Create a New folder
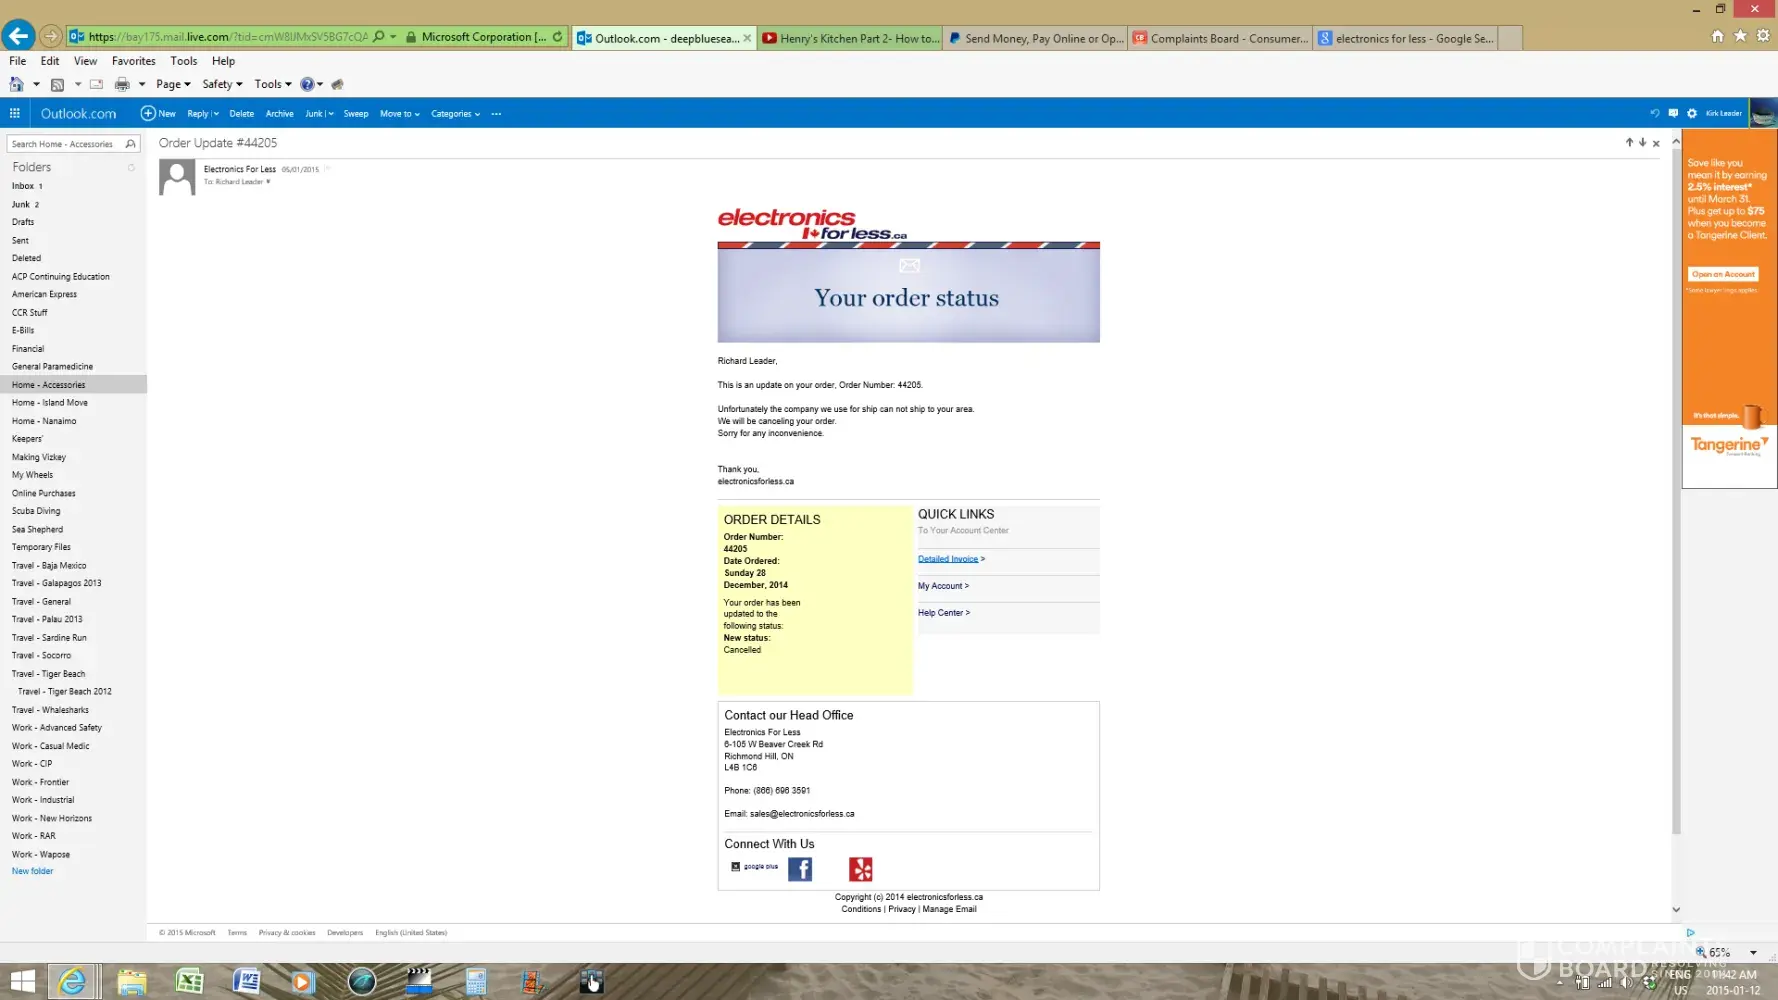 point(33,871)
